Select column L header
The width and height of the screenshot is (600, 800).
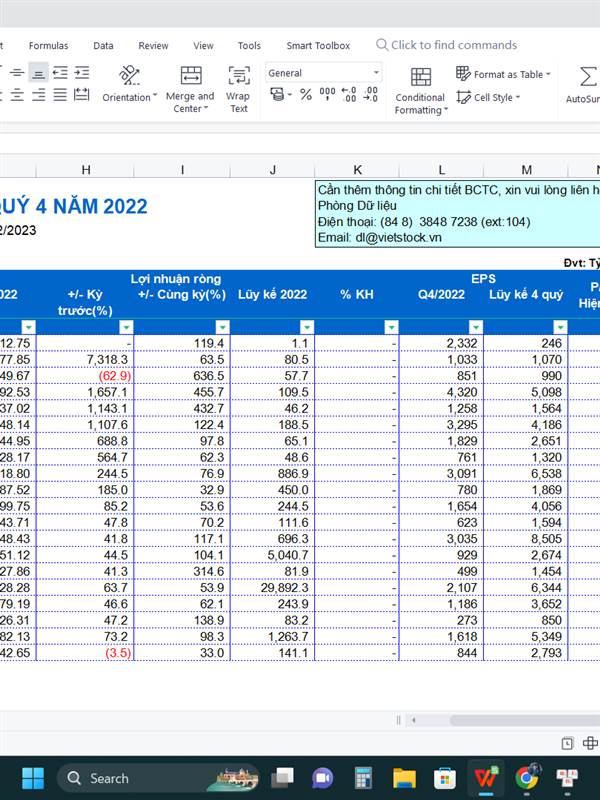point(441,170)
